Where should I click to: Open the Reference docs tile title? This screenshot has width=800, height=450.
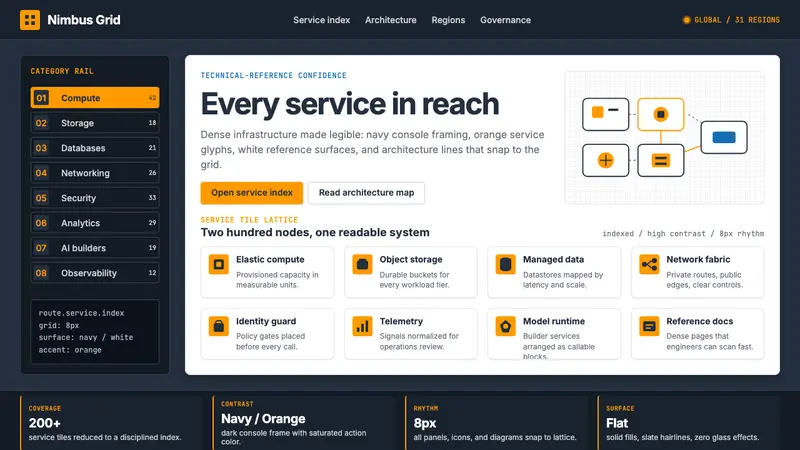click(x=699, y=321)
